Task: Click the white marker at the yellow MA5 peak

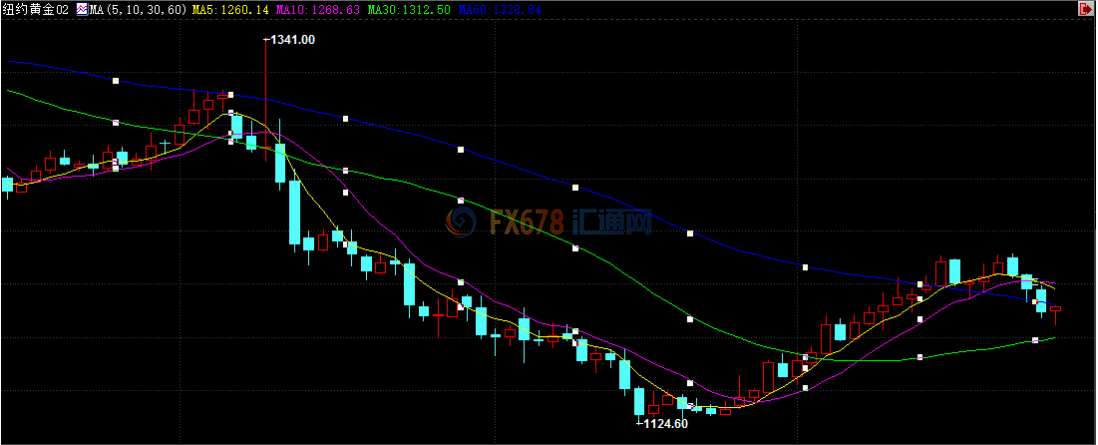Action: coord(230,113)
